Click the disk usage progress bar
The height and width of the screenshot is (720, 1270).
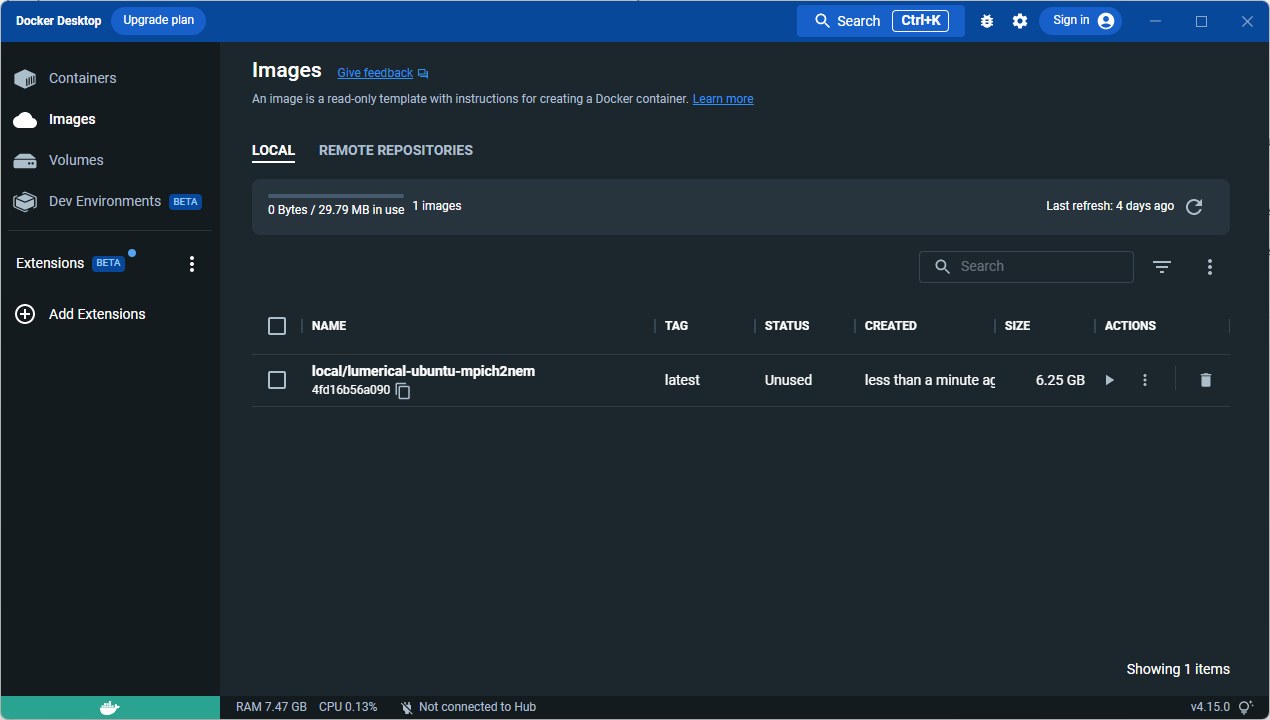click(336, 196)
